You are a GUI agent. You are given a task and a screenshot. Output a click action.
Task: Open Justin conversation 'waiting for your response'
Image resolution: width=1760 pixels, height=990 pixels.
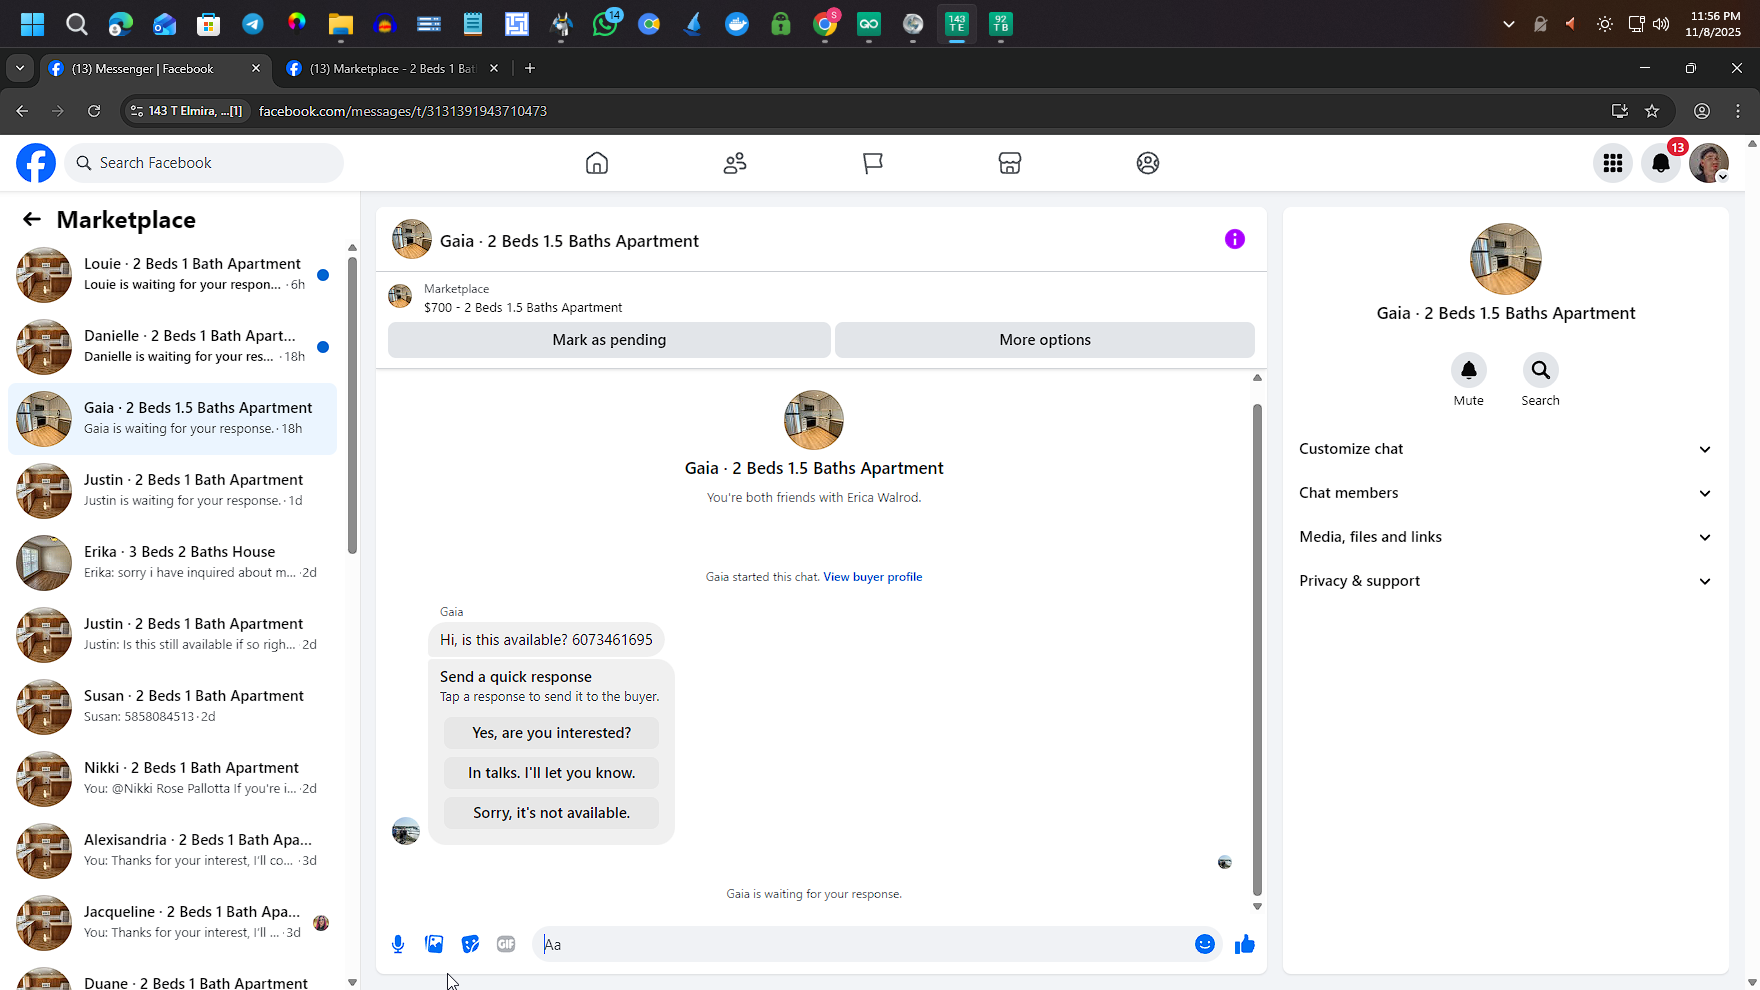172,491
